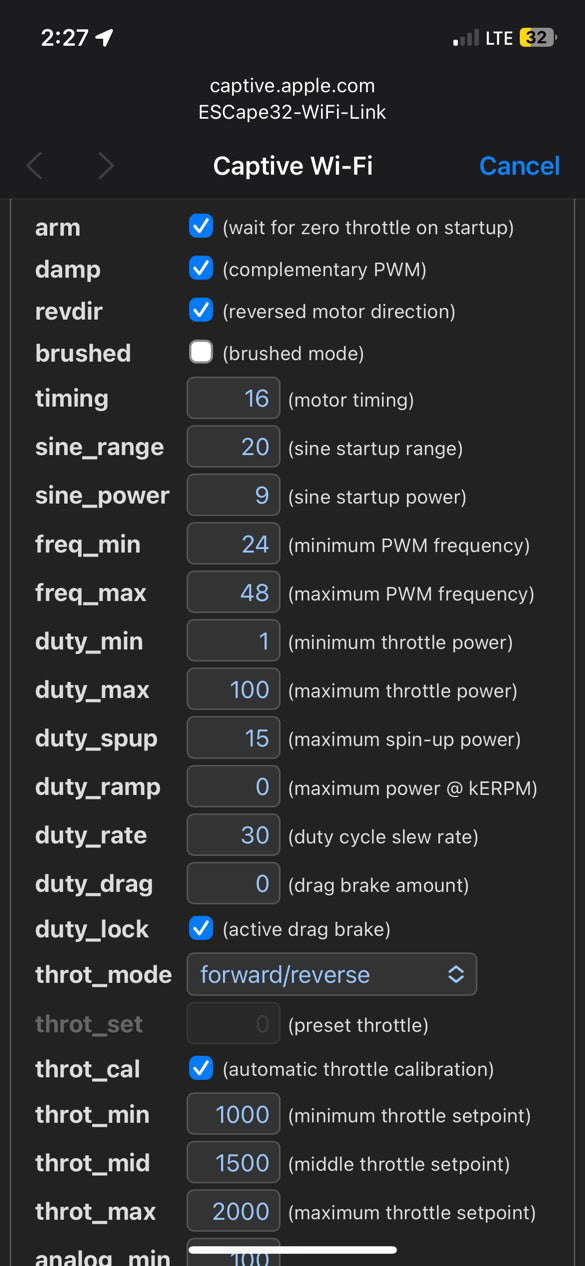Select the sine_power input box
This screenshot has width=585, height=1266.
233,495
